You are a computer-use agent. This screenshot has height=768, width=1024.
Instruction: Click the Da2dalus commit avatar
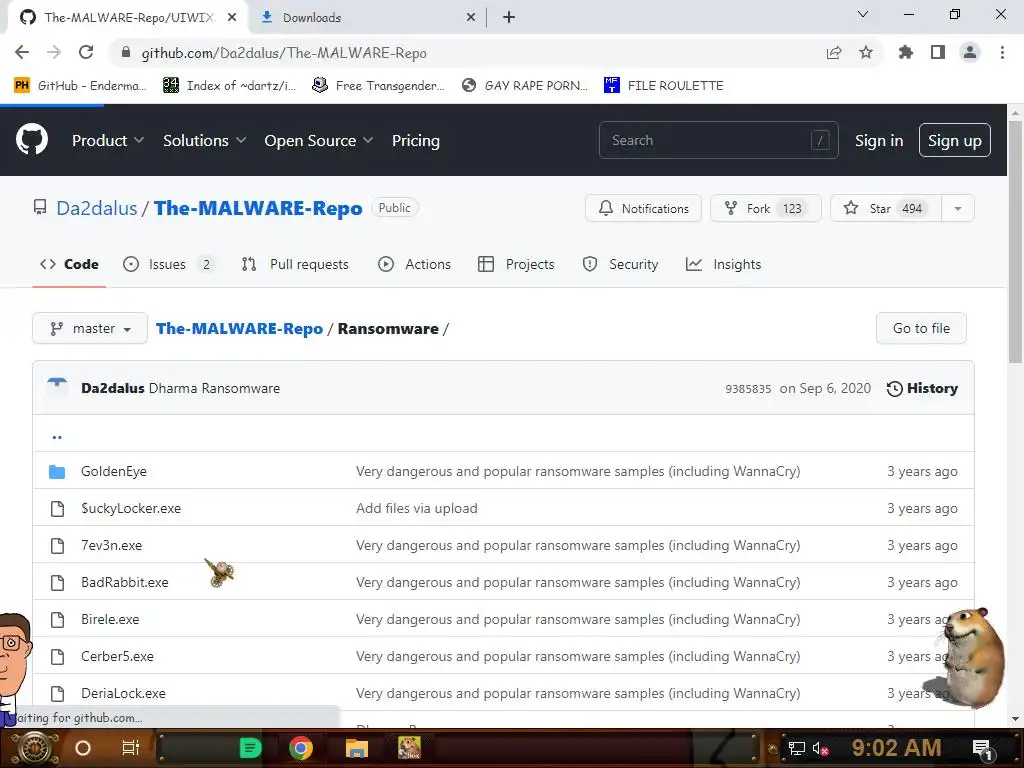tap(57, 387)
